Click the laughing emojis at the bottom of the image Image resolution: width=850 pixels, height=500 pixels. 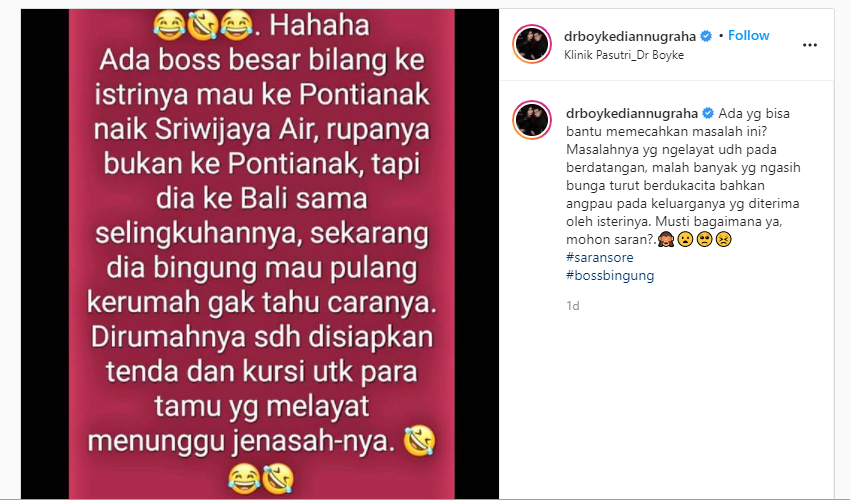tap(261, 478)
